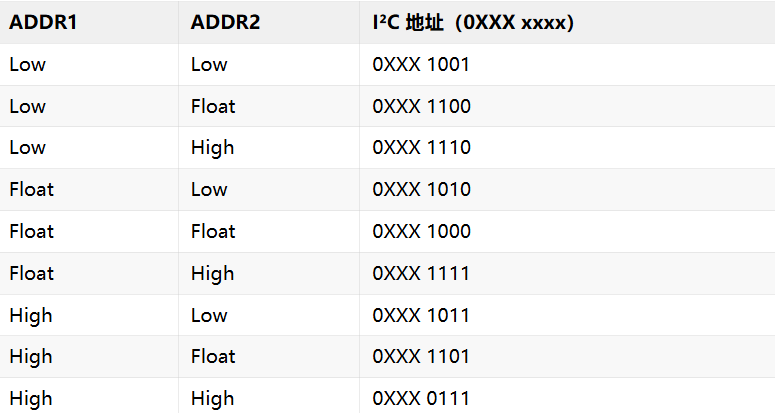Click the address value 0XXX 1010
This screenshot has width=775, height=413.
[x=422, y=189]
